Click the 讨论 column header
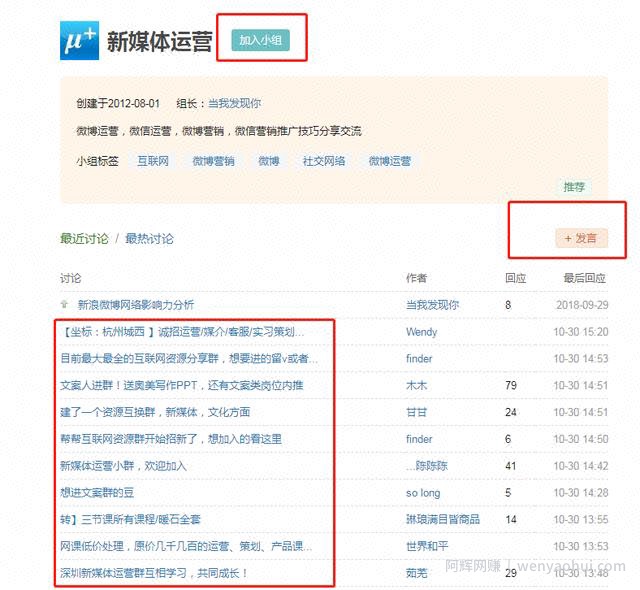The width and height of the screenshot is (640, 590). (71, 278)
